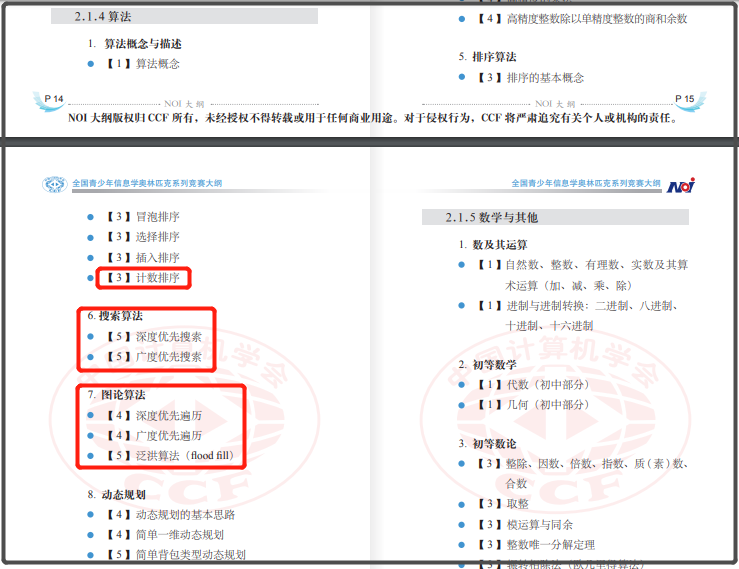Select the subheading '7. 图论算法'
739x569 pixels.
(x=116, y=395)
